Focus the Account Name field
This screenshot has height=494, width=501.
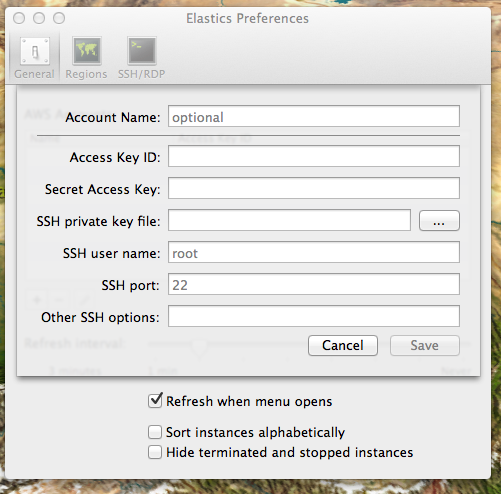click(x=314, y=116)
